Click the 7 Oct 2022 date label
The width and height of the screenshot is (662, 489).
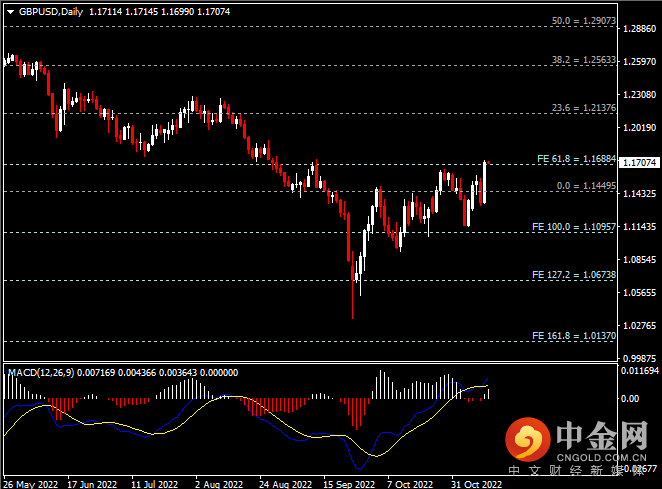(x=410, y=484)
